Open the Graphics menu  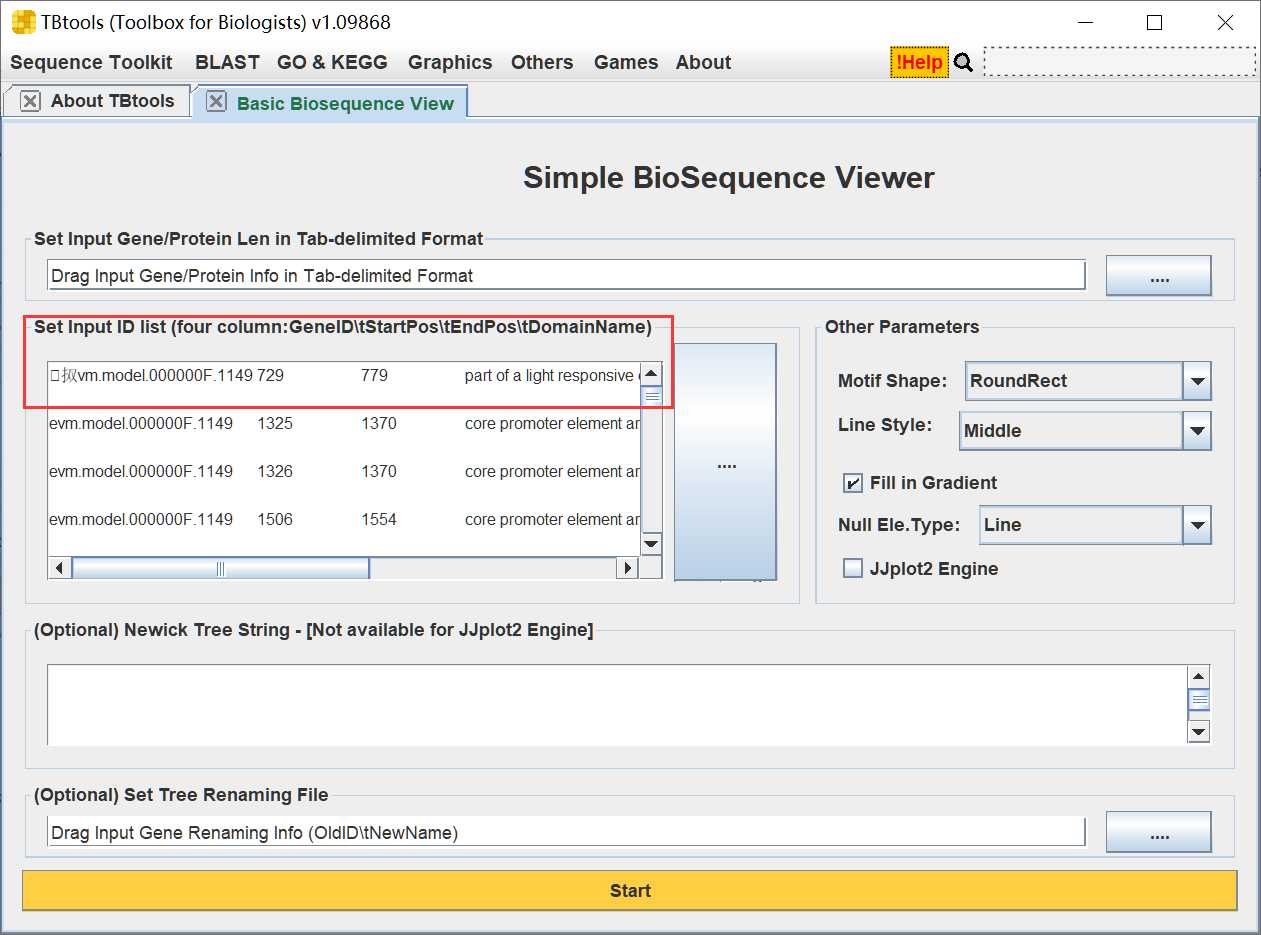[x=450, y=62]
